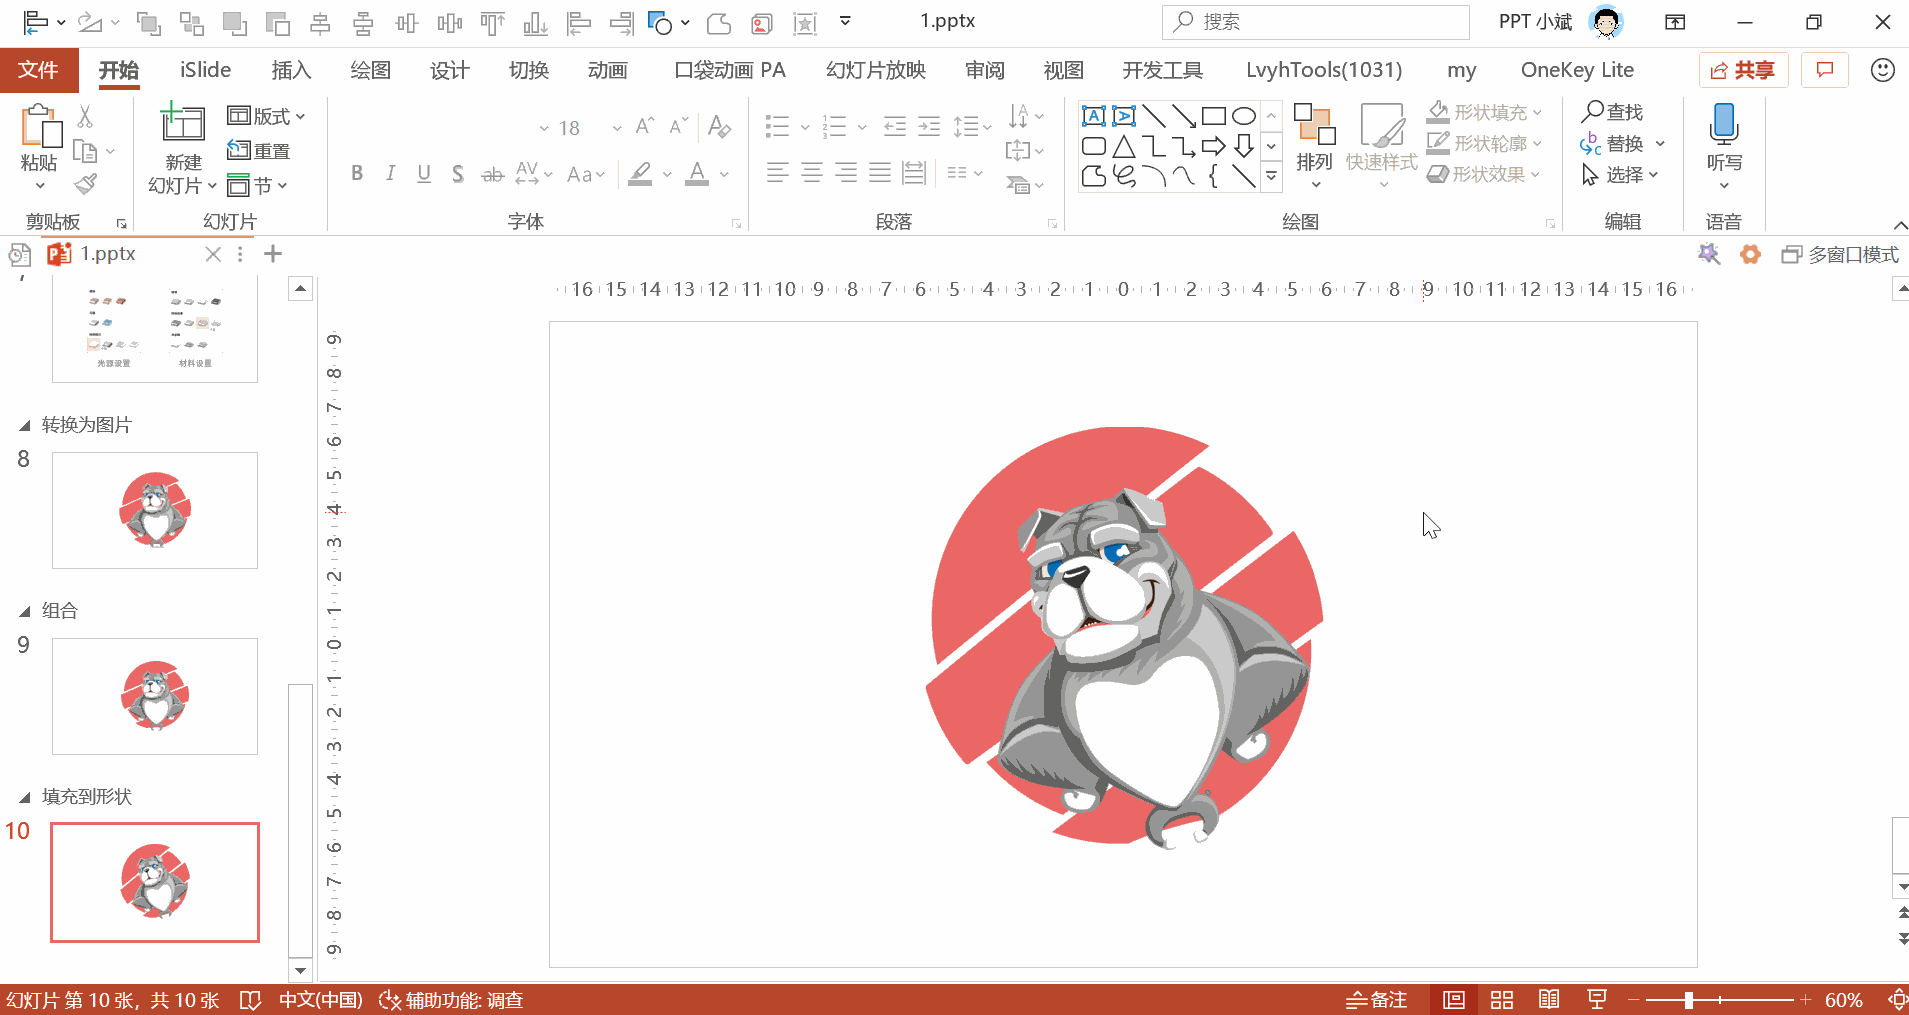Click the Increase Font Size icon

pos(645,126)
